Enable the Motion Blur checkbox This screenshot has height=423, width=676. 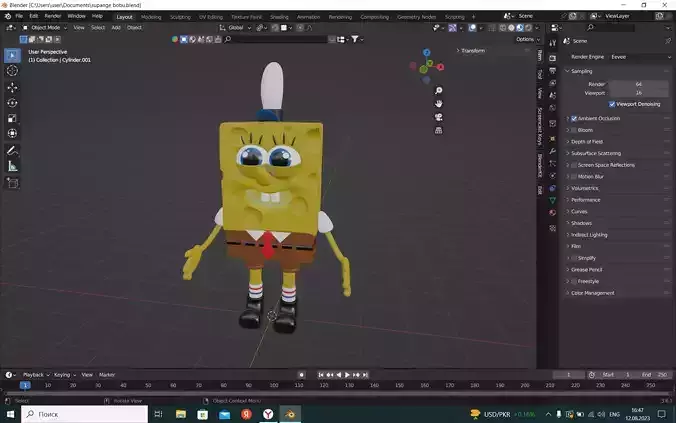[574, 177]
